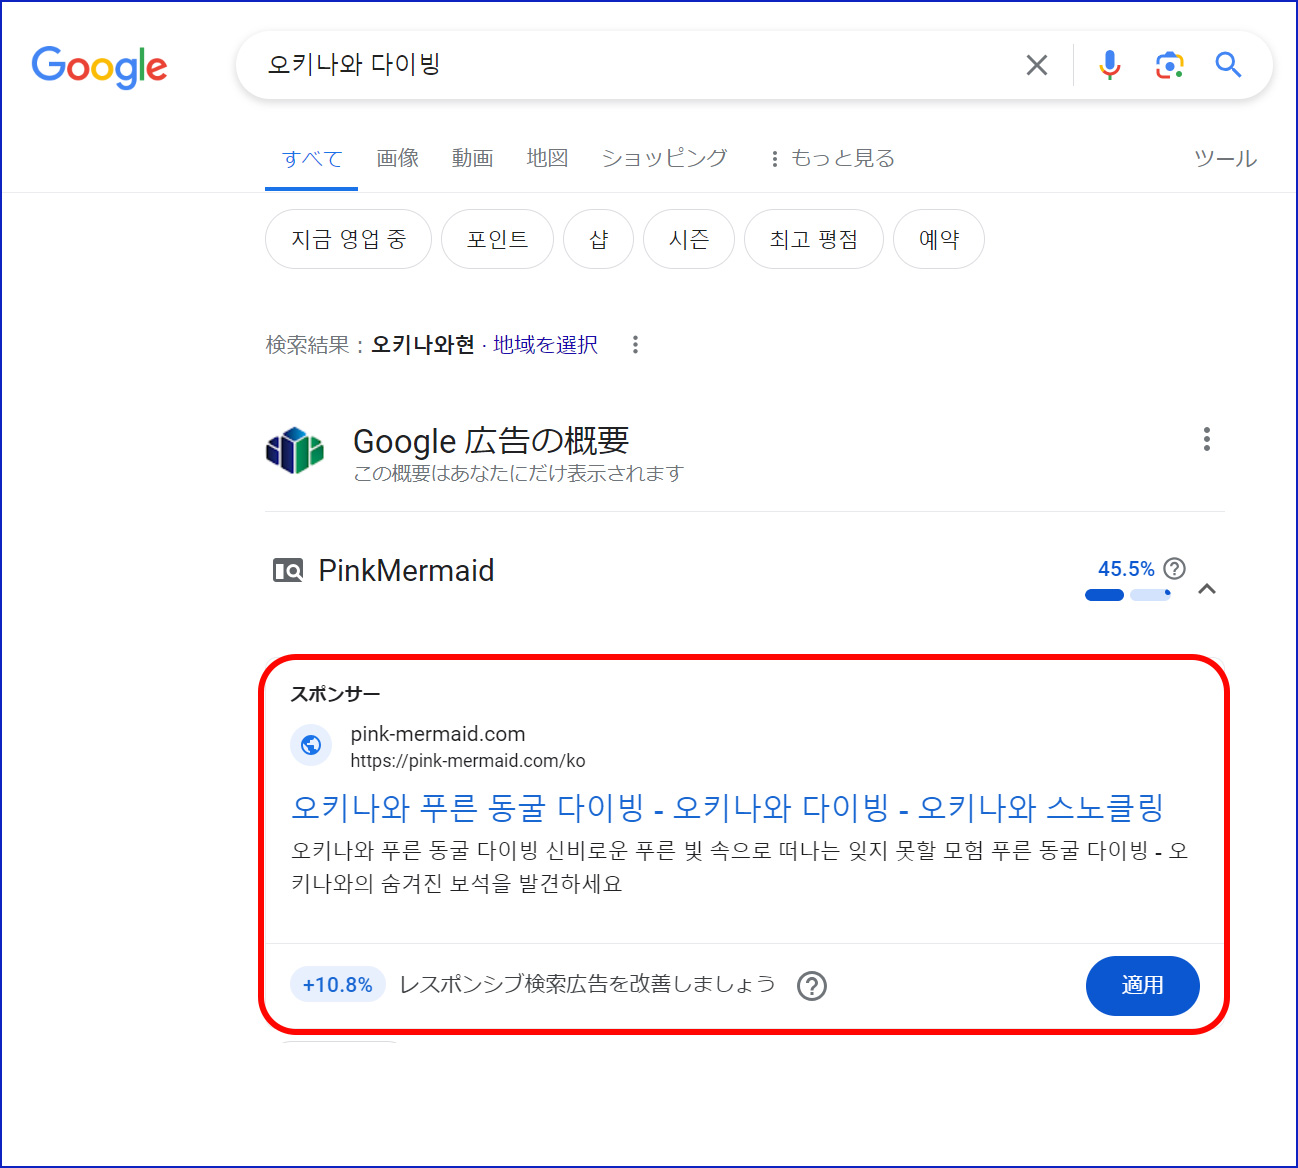Expand もっと見る menu

832,159
